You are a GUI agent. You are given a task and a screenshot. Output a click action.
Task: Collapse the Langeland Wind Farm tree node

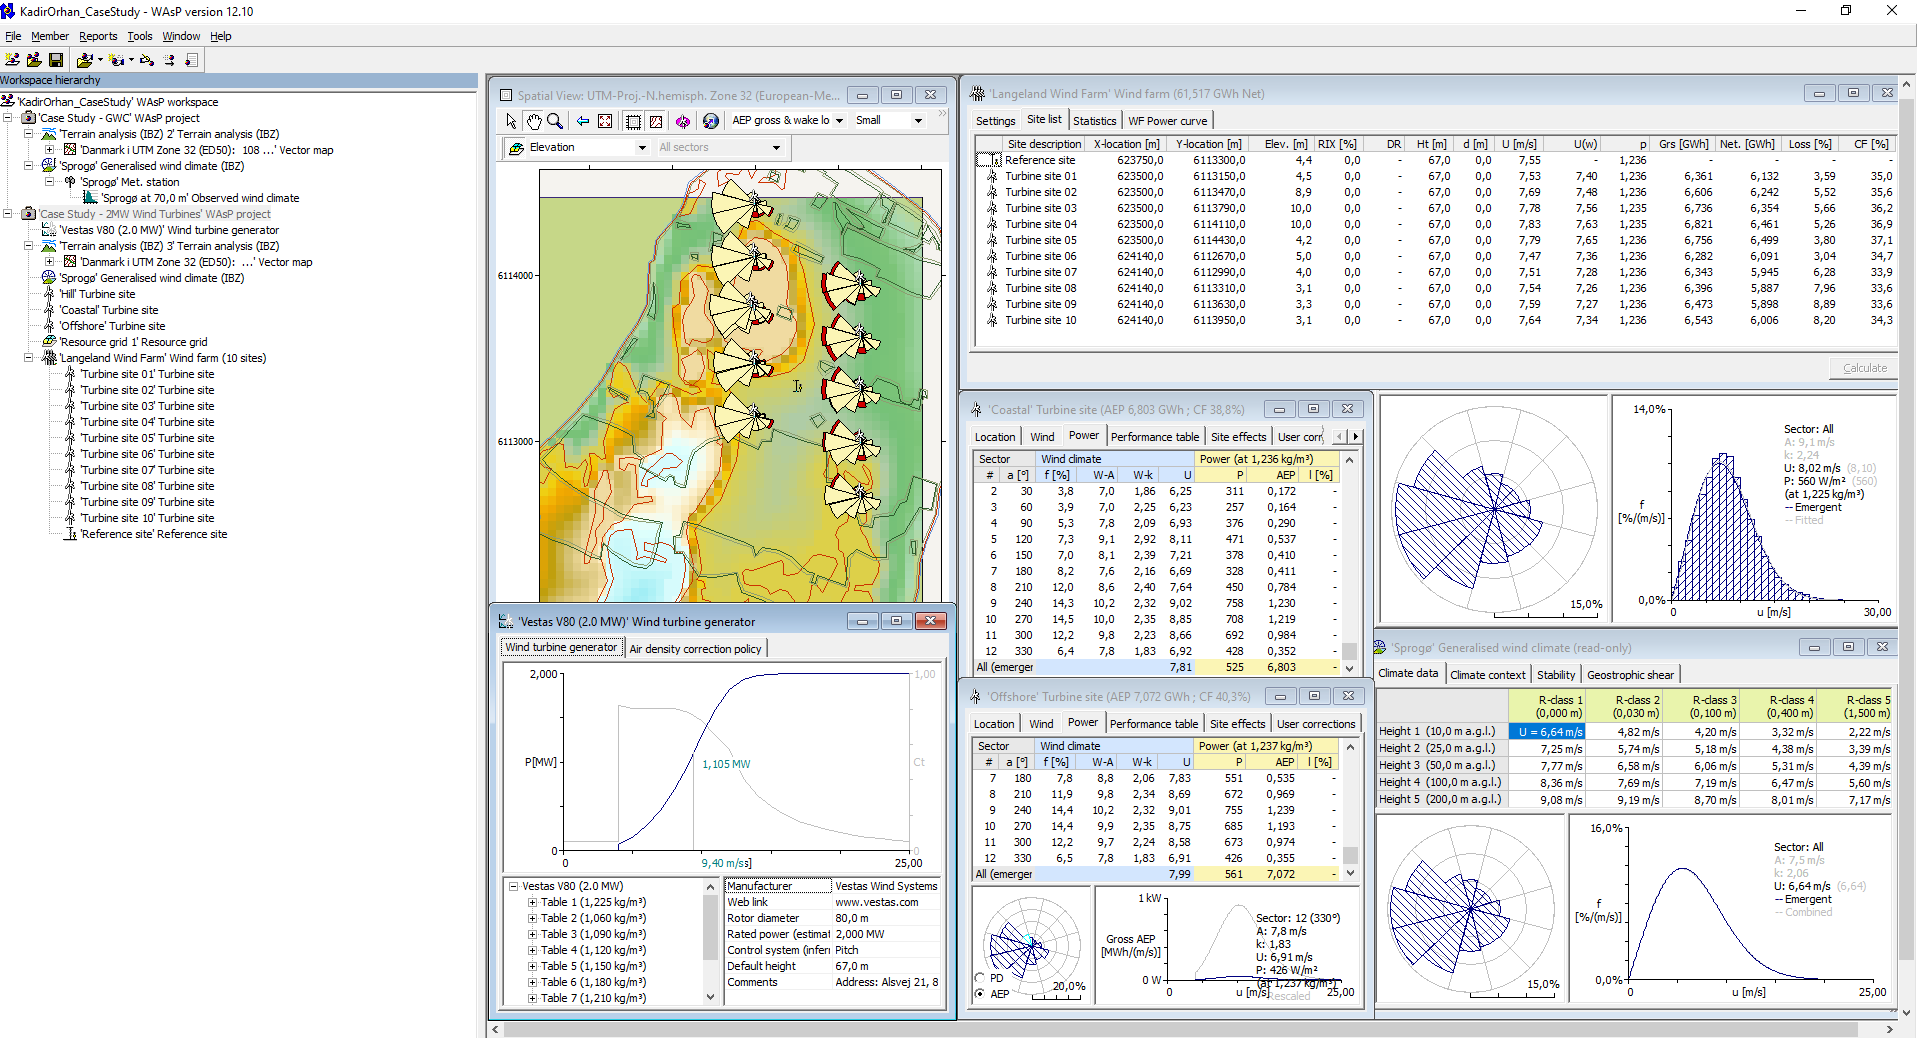[x=29, y=358]
